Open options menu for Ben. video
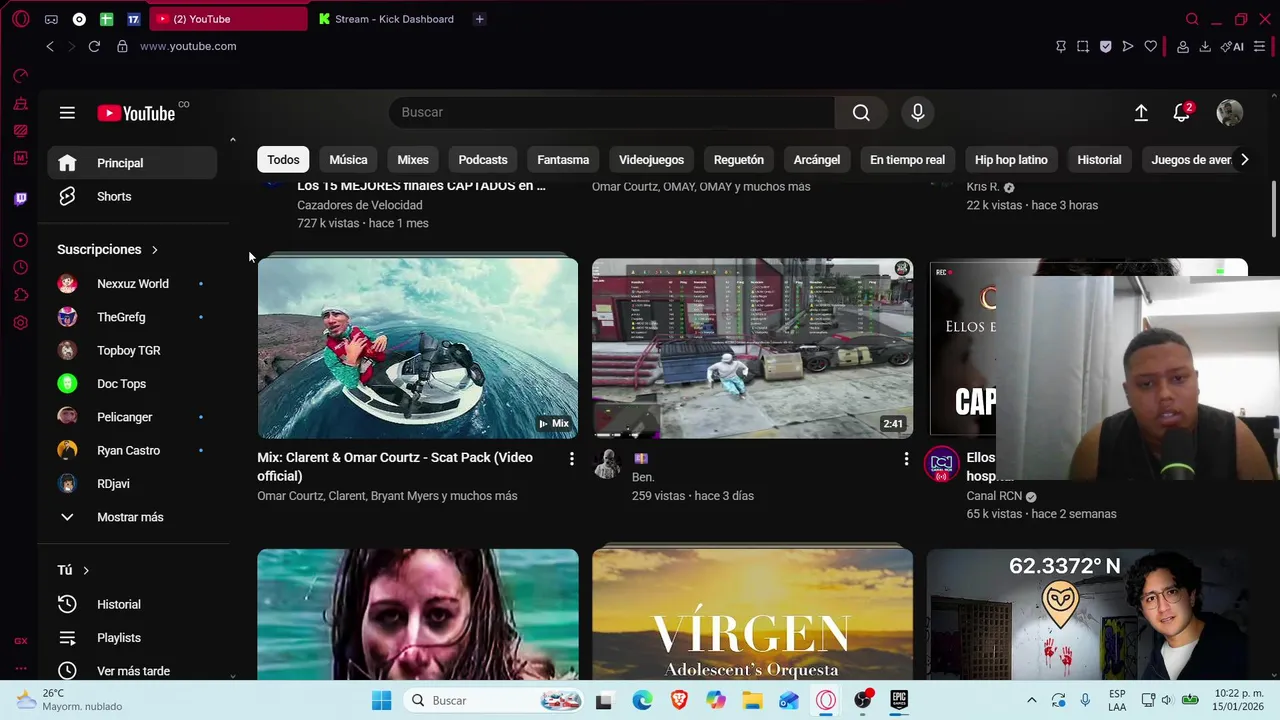This screenshot has height=720, width=1280. coord(906,459)
